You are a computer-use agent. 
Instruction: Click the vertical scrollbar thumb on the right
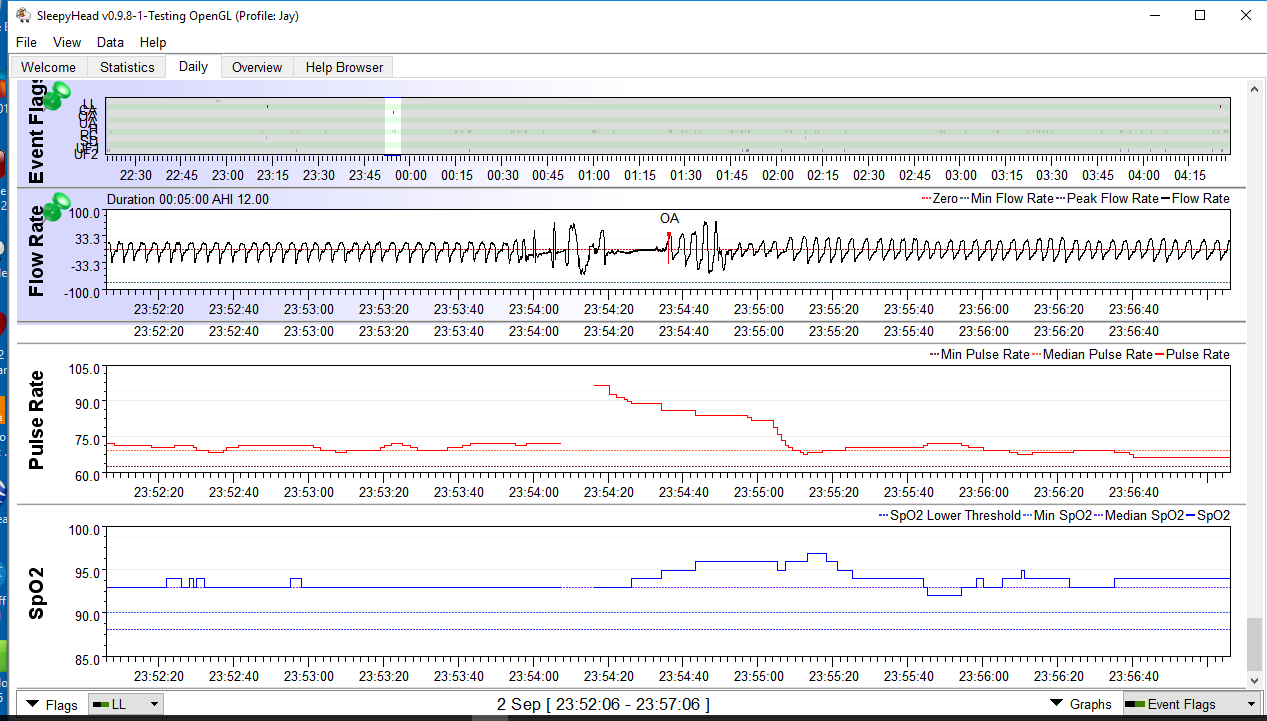click(x=1254, y=645)
